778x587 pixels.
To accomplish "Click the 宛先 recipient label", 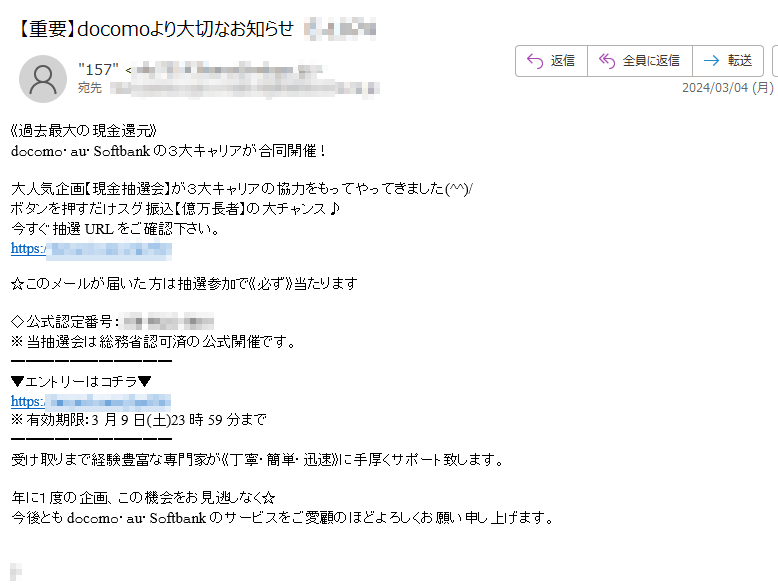I will [x=90, y=88].
